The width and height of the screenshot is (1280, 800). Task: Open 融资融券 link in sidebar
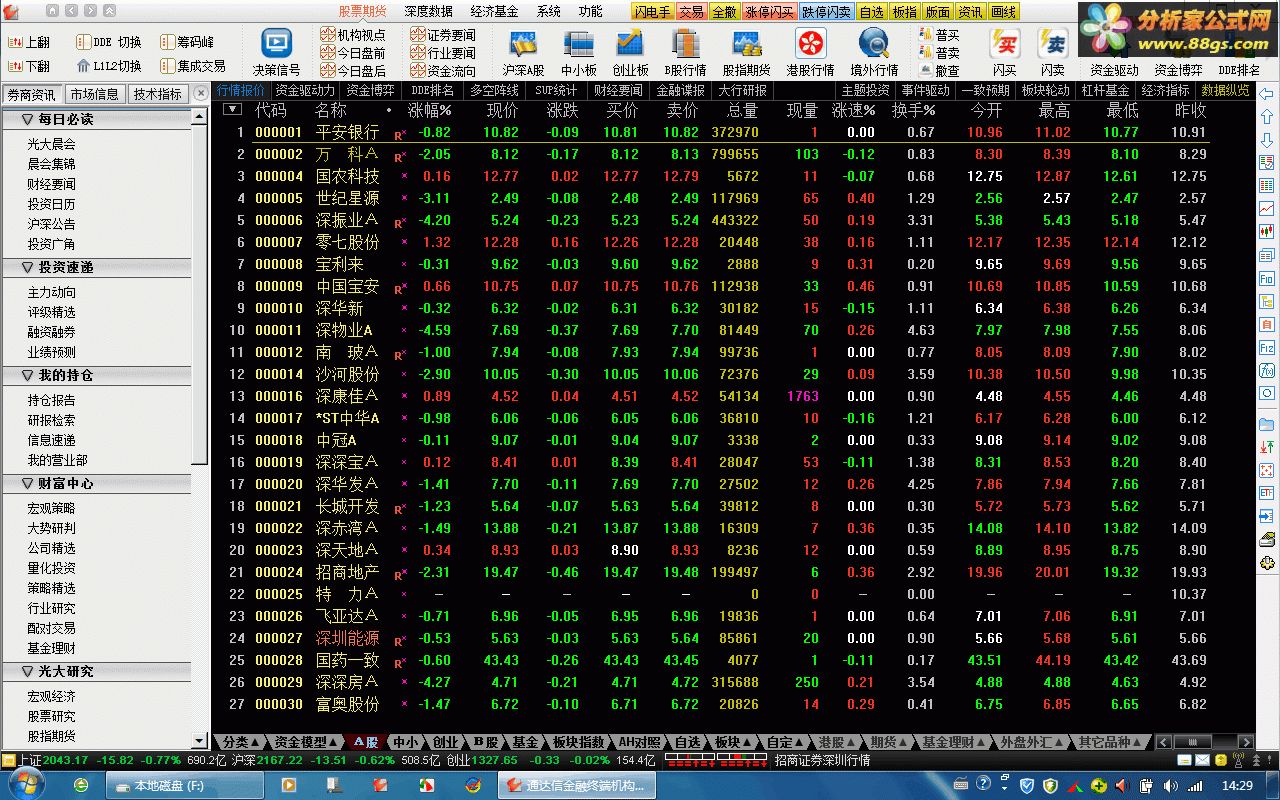(x=51, y=332)
